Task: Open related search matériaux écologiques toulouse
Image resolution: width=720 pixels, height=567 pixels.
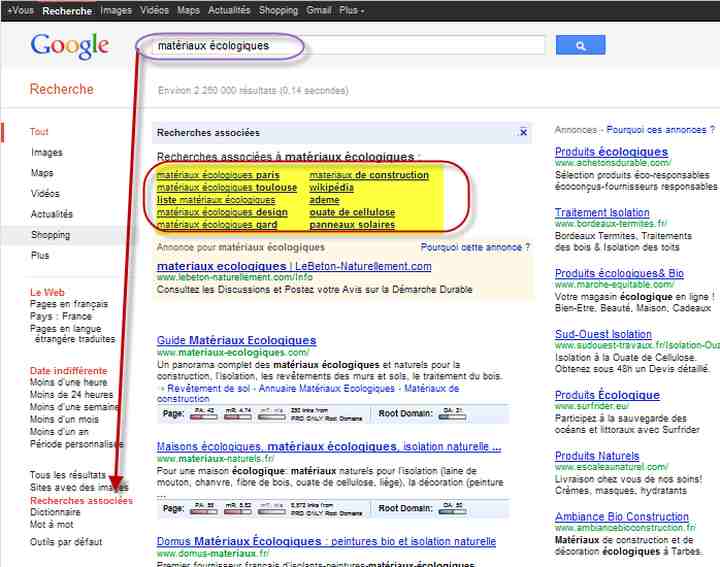Action: click(227, 187)
